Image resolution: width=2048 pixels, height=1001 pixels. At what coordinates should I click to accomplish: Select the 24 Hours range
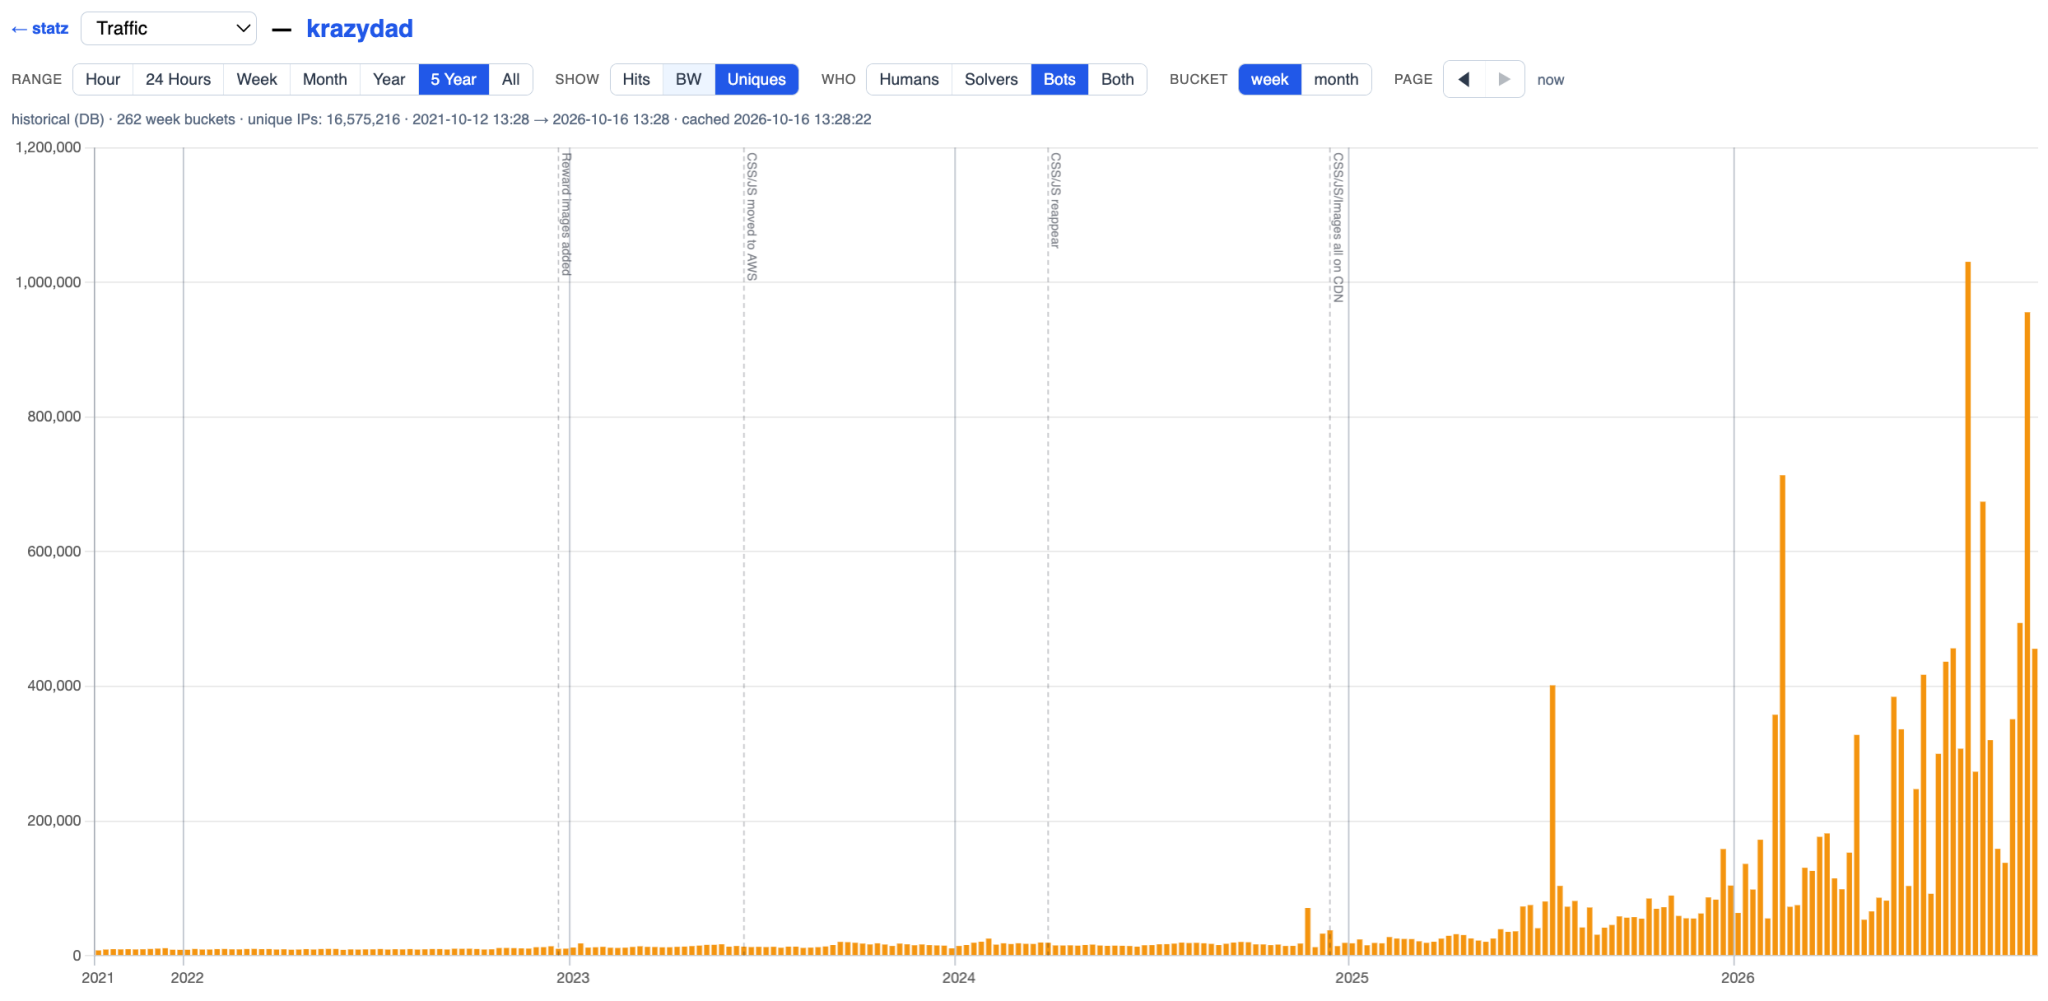pyautogui.click(x=178, y=80)
